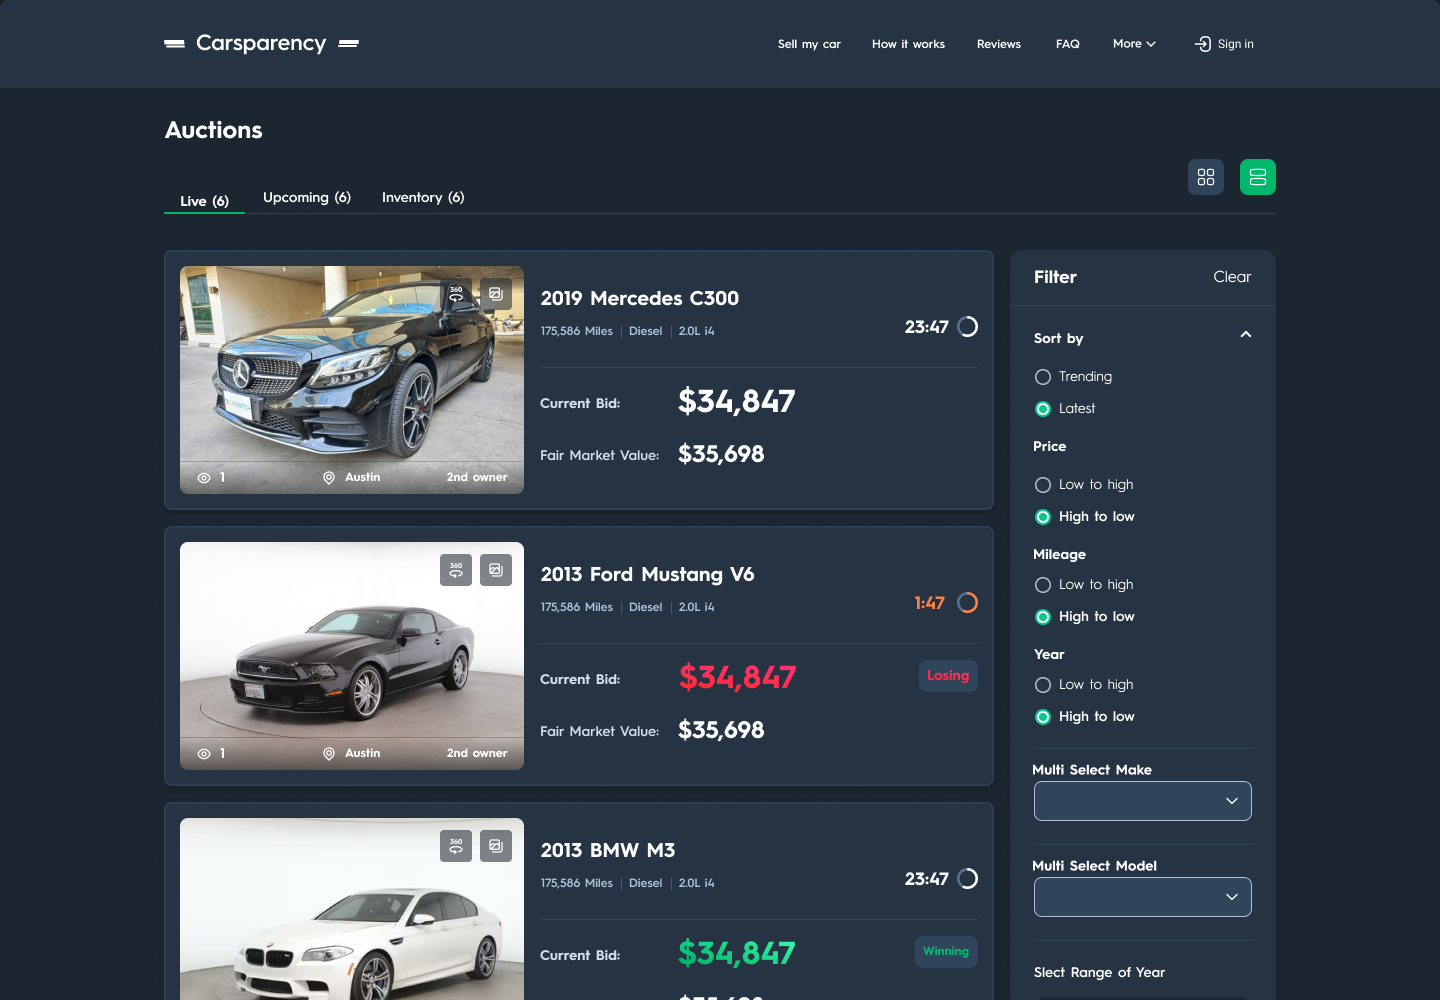Open the Upcoming (6) tab
Screen dimensions: 1440x1000
(307, 197)
